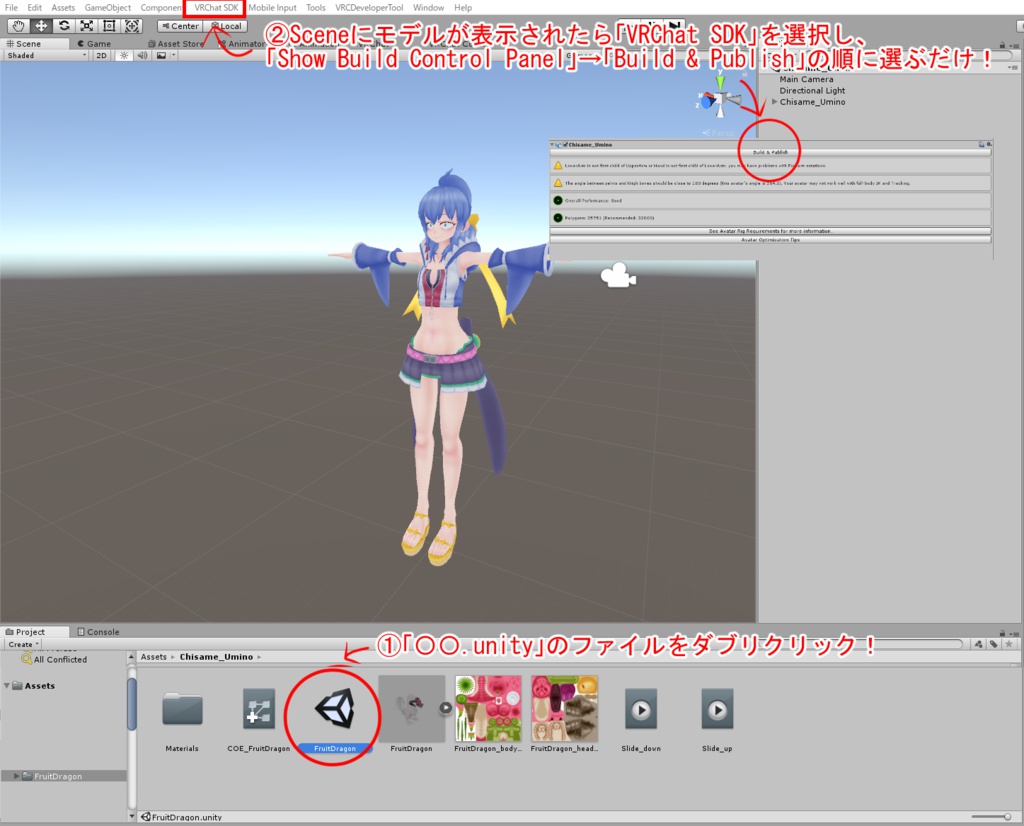Toggle scene lighting sun icon
This screenshot has height=826, width=1024.
pyautogui.click(x=123, y=56)
